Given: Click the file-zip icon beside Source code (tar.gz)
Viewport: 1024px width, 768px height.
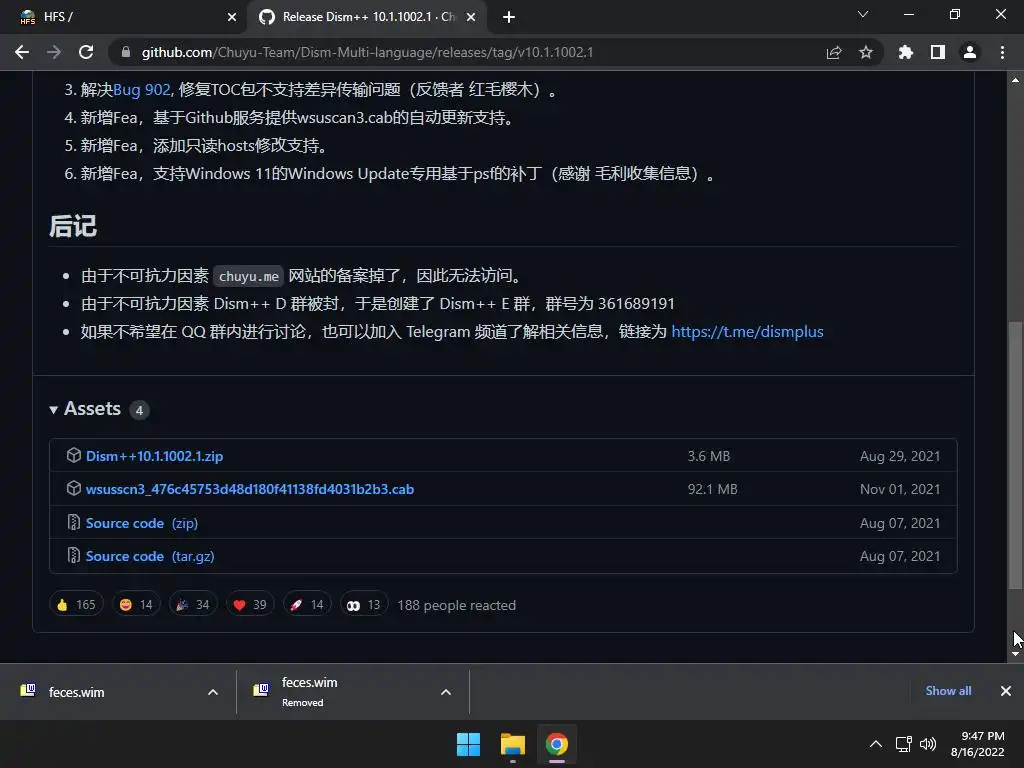Looking at the screenshot, I should 74,556.
